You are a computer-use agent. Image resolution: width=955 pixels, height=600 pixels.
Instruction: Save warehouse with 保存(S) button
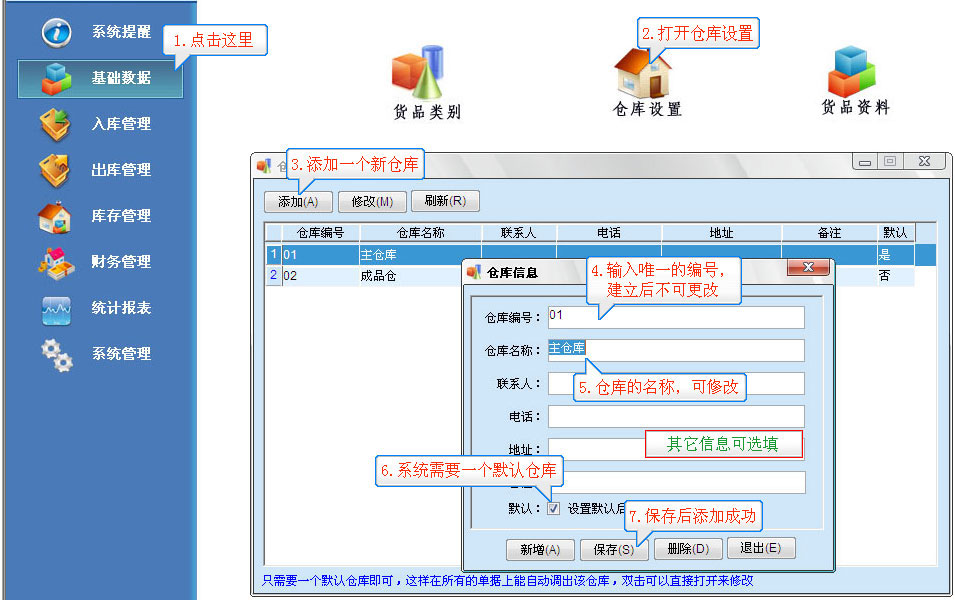(x=613, y=549)
